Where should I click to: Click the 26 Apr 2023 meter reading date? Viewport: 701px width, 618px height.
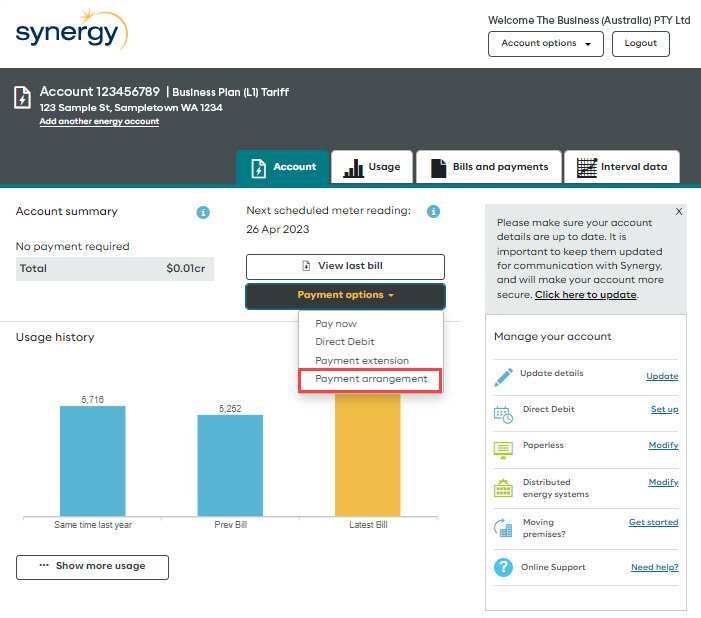(278, 229)
